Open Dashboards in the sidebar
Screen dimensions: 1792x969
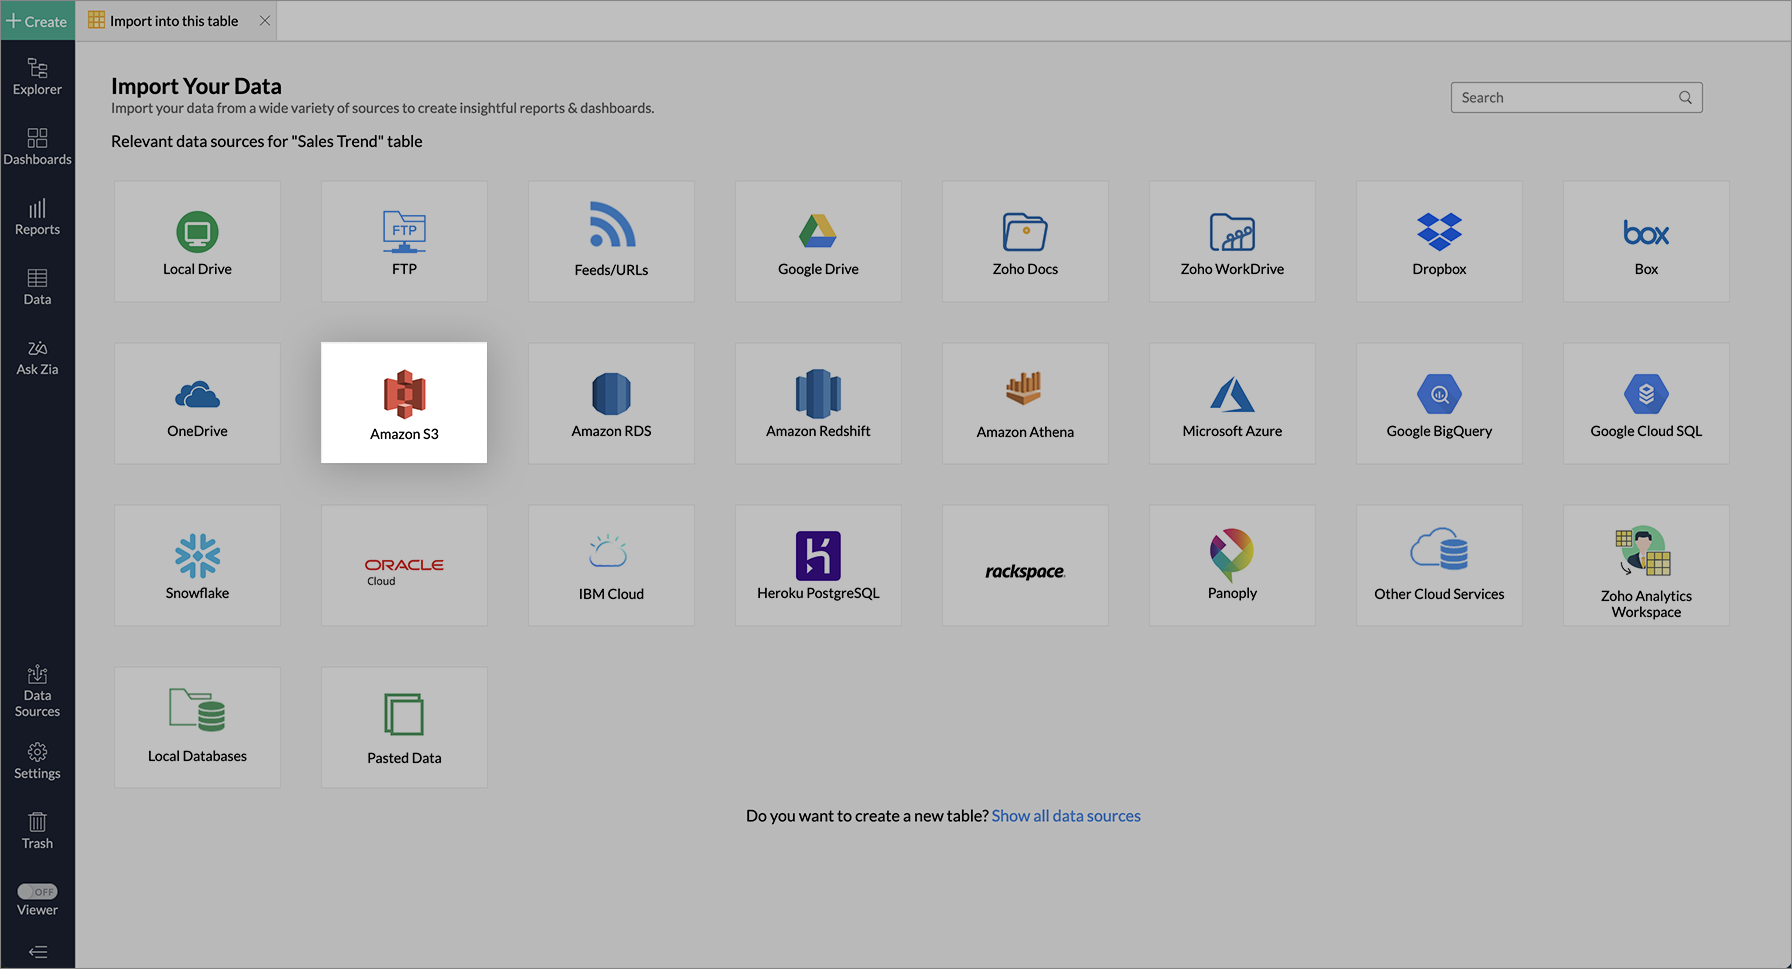click(x=37, y=146)
